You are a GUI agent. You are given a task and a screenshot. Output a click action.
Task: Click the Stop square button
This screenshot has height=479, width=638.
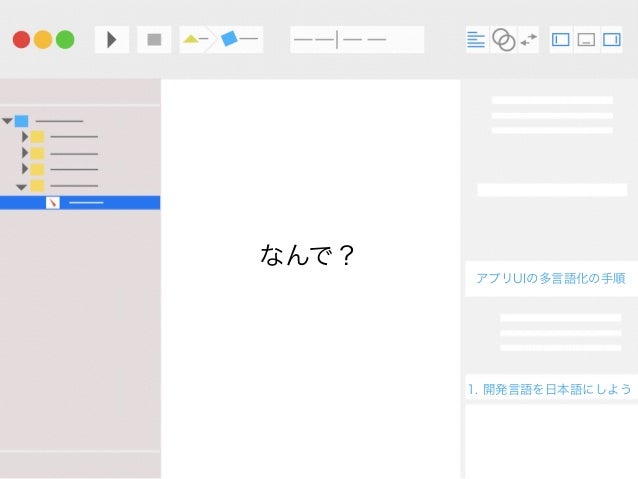(154, 39)
